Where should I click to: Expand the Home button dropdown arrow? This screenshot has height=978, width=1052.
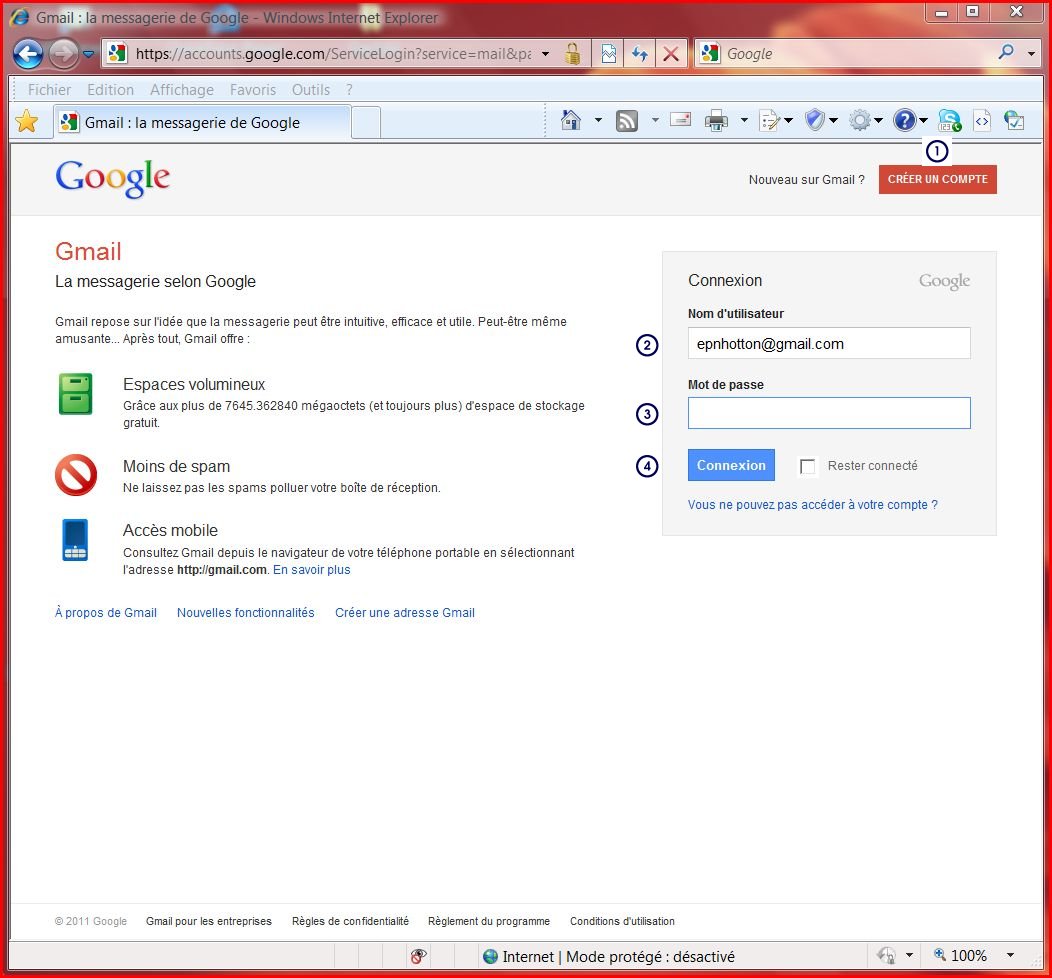[598, 121]
